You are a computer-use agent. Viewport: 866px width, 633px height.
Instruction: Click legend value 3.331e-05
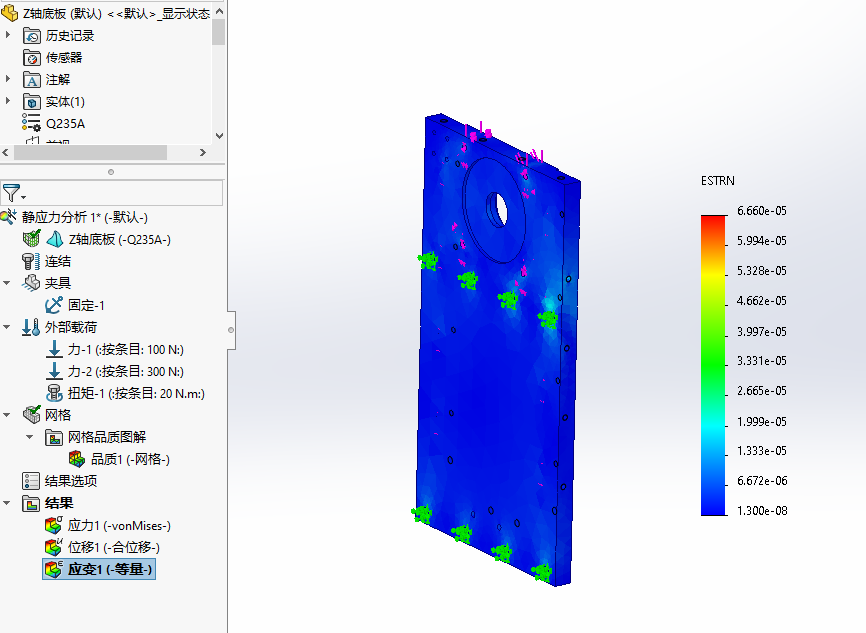point(762,361)
